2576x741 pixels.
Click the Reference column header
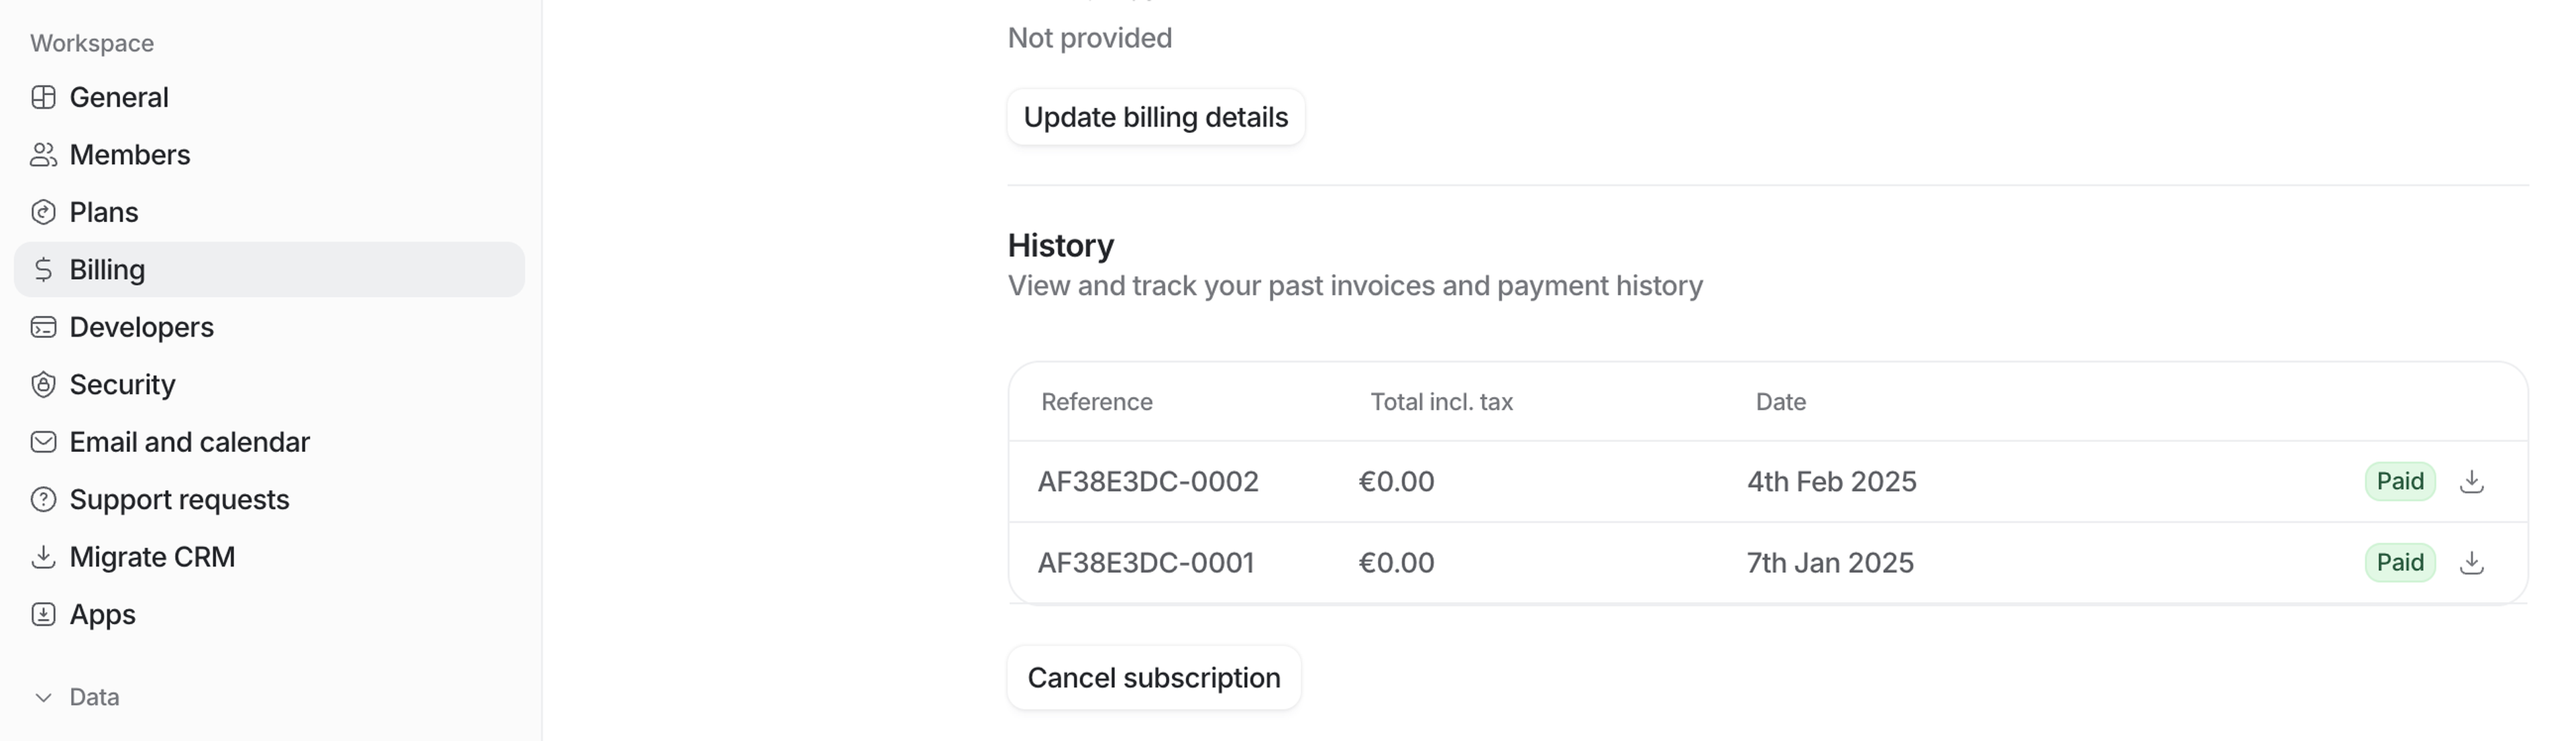point(1096,402)
